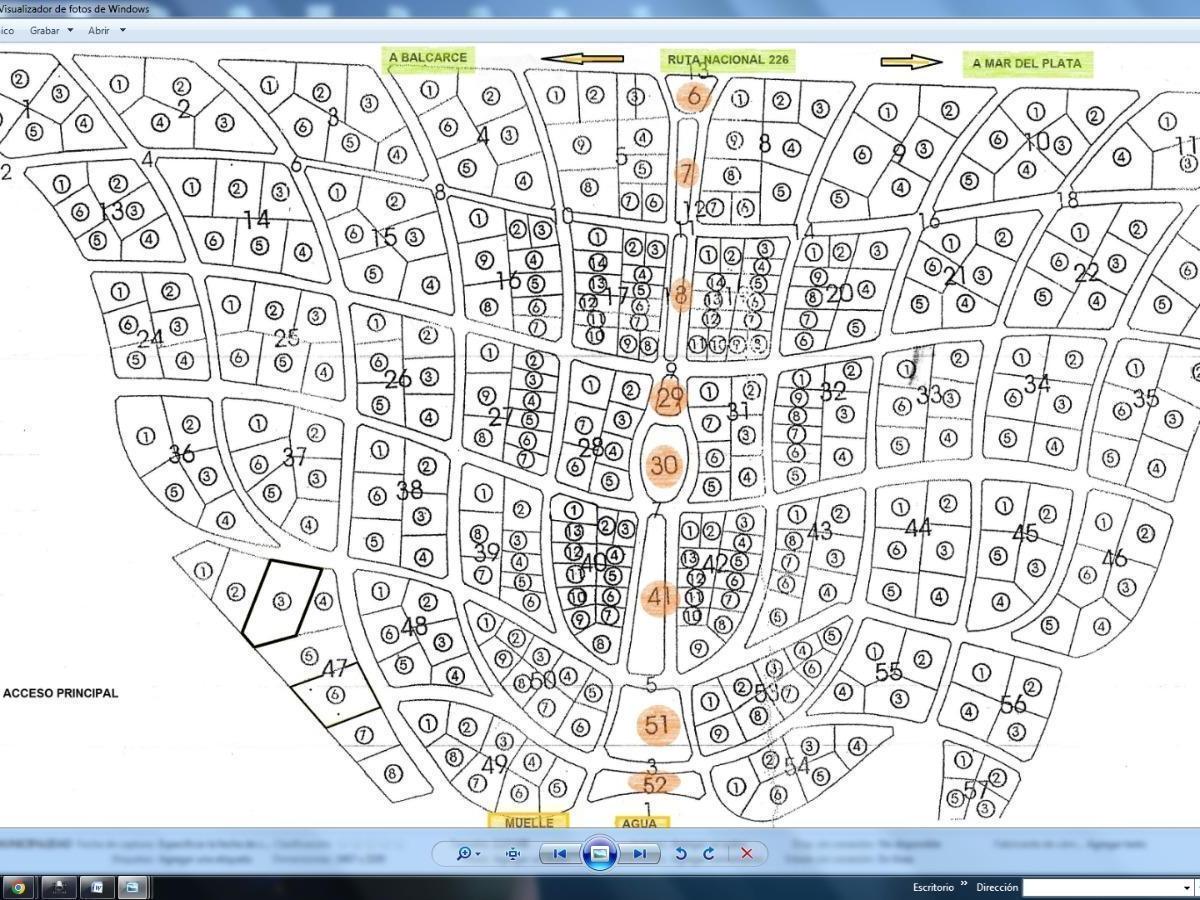Click the zoom magnifier icon
1200x900 pixels.
(x=463, y=853)
